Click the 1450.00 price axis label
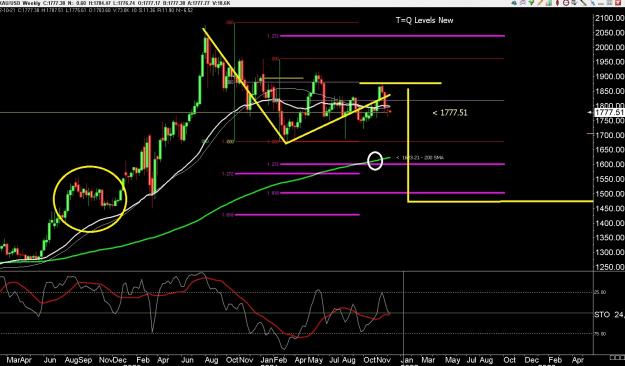 coord(609,208)
